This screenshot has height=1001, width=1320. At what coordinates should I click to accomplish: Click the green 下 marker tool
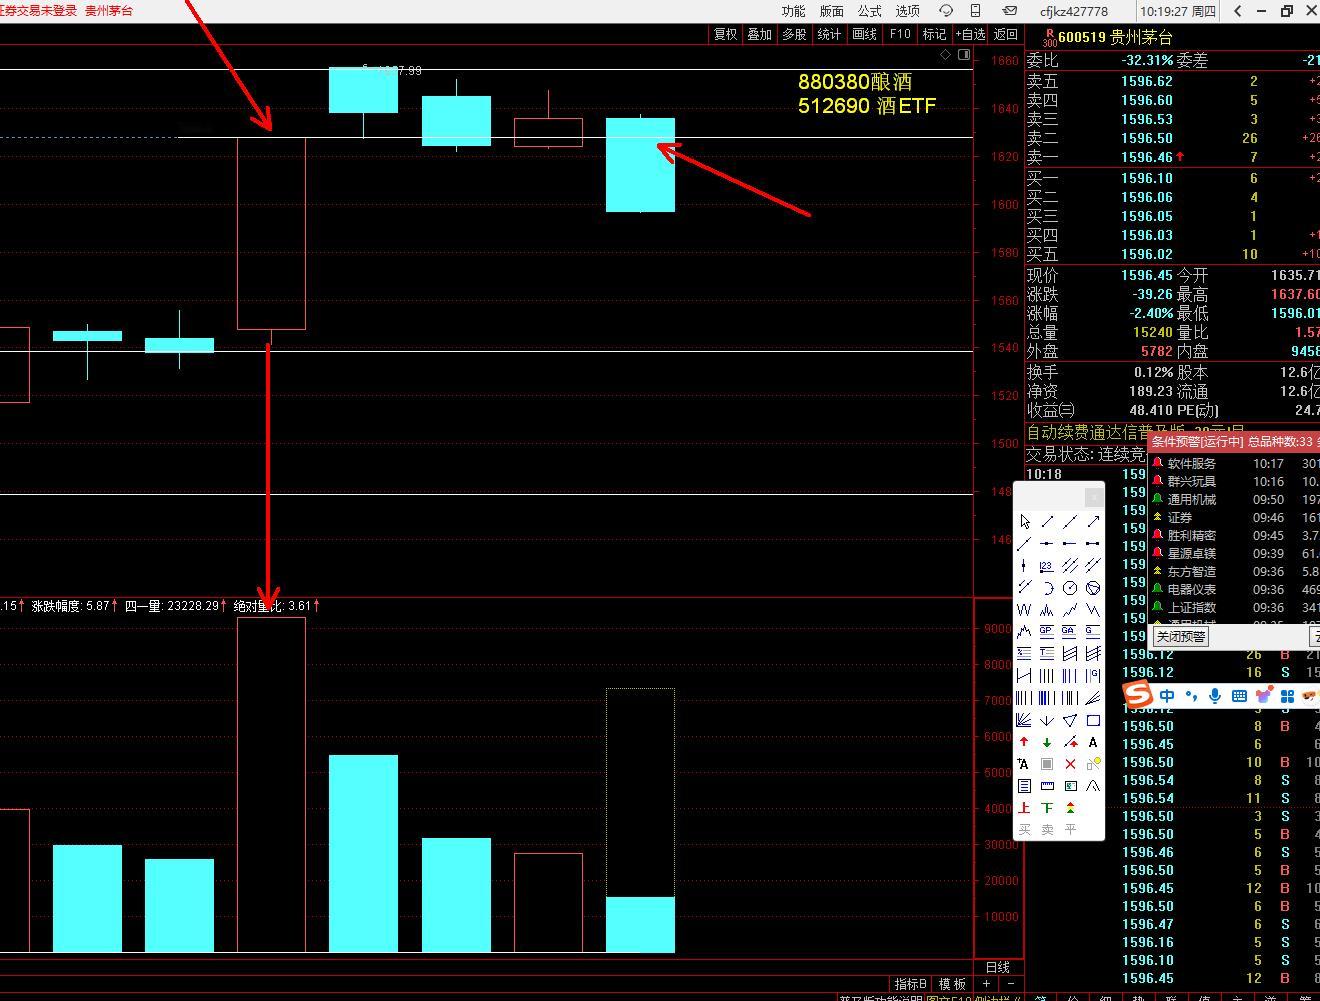point(1047,808)
